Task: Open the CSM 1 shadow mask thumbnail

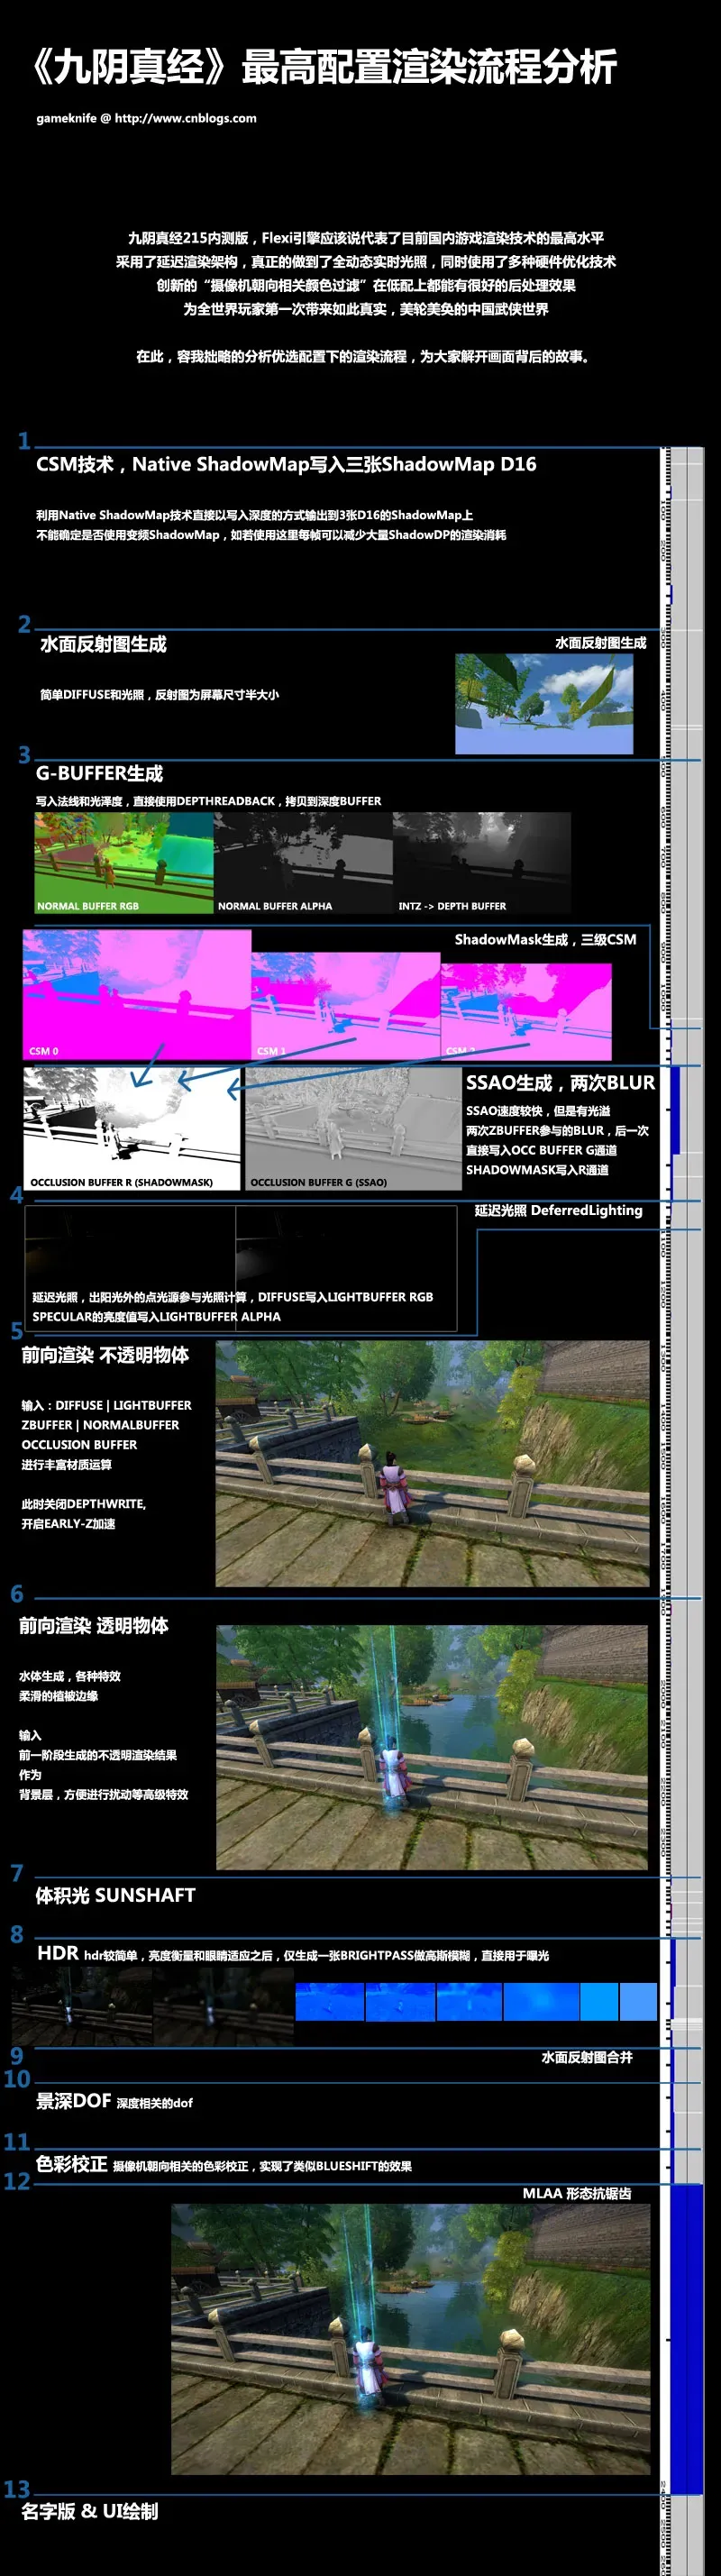Action: click(x=345, y=1006)
